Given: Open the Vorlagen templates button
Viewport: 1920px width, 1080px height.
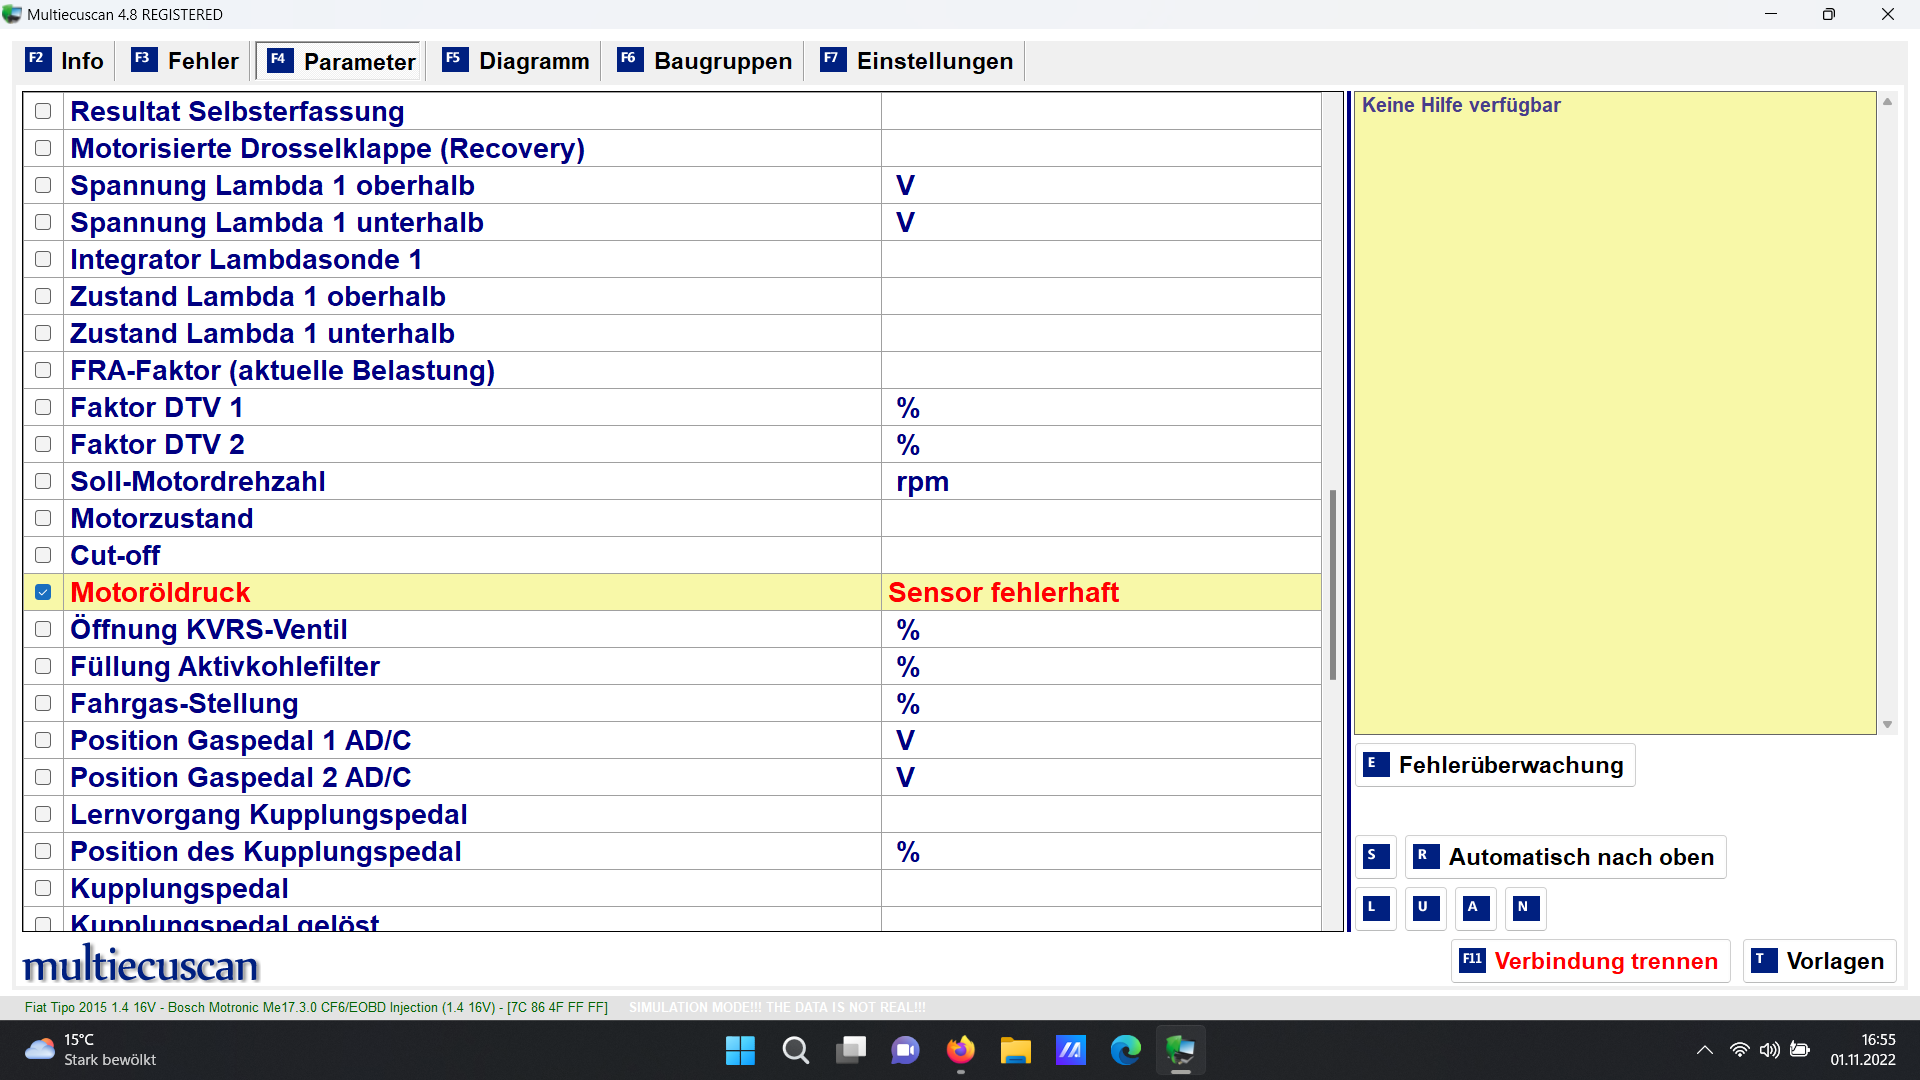Looking at the screenshot, I should tap(1819, 961).
